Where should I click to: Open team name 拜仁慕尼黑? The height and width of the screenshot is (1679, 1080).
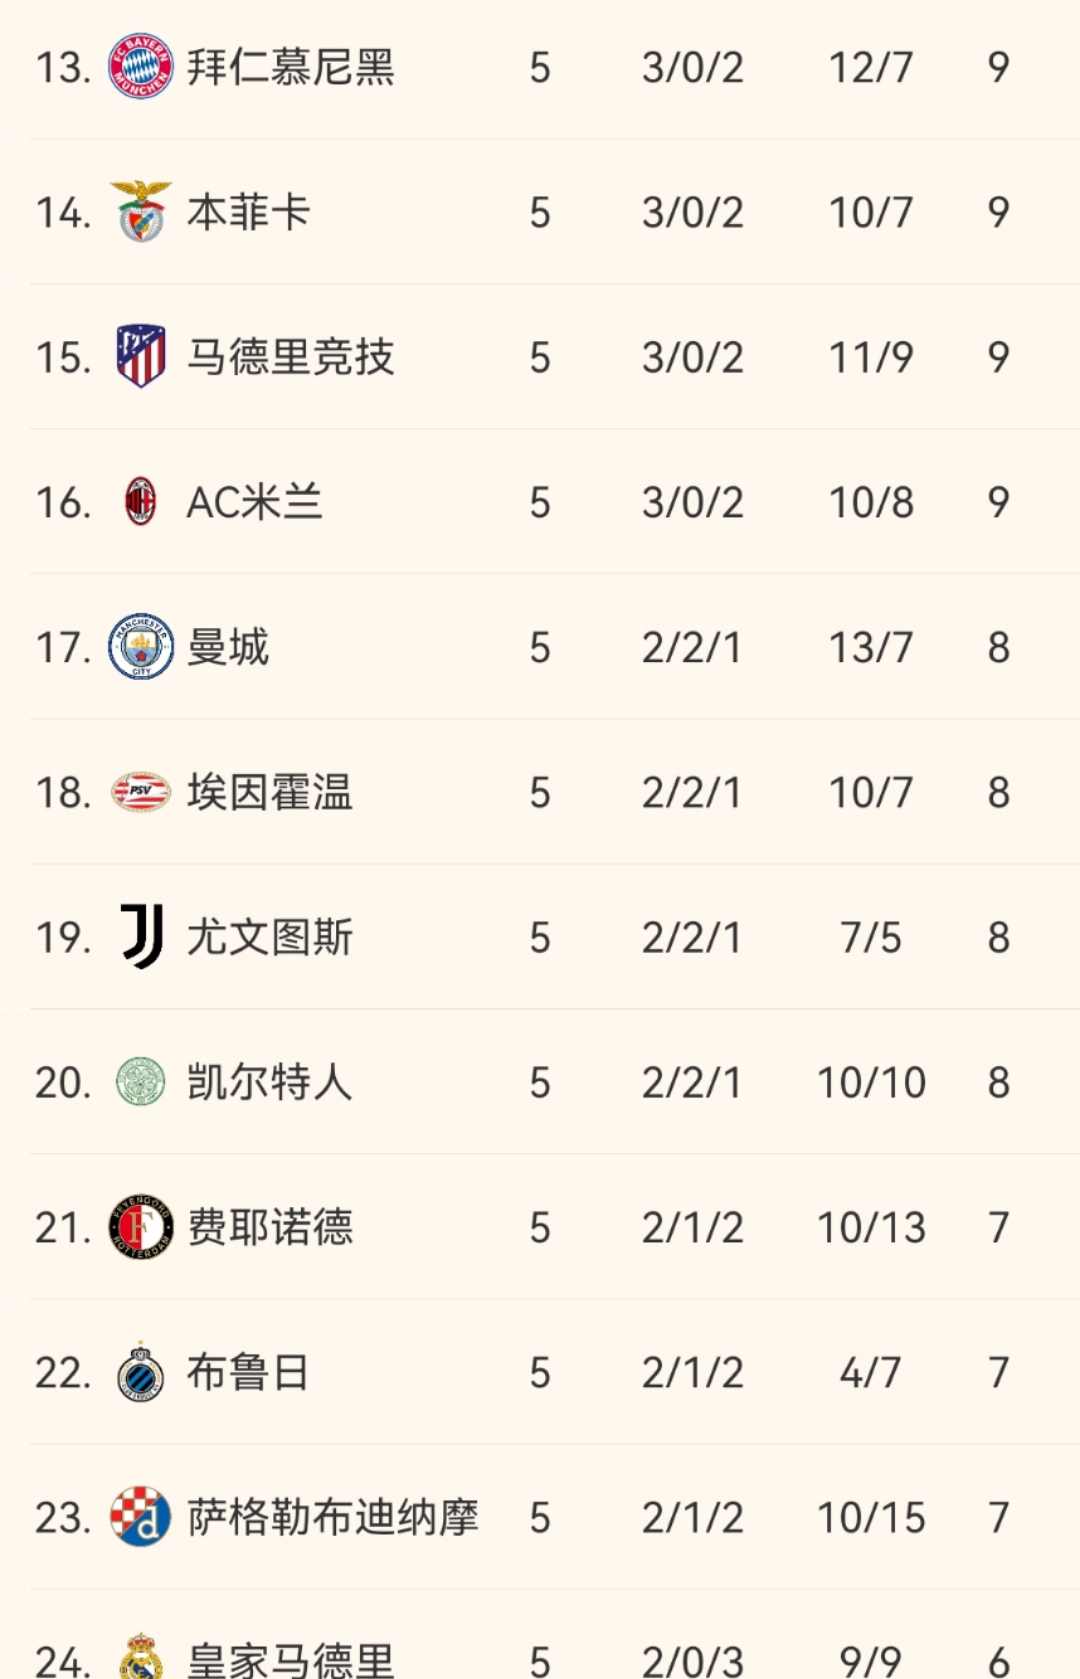(x=290, y=67)
